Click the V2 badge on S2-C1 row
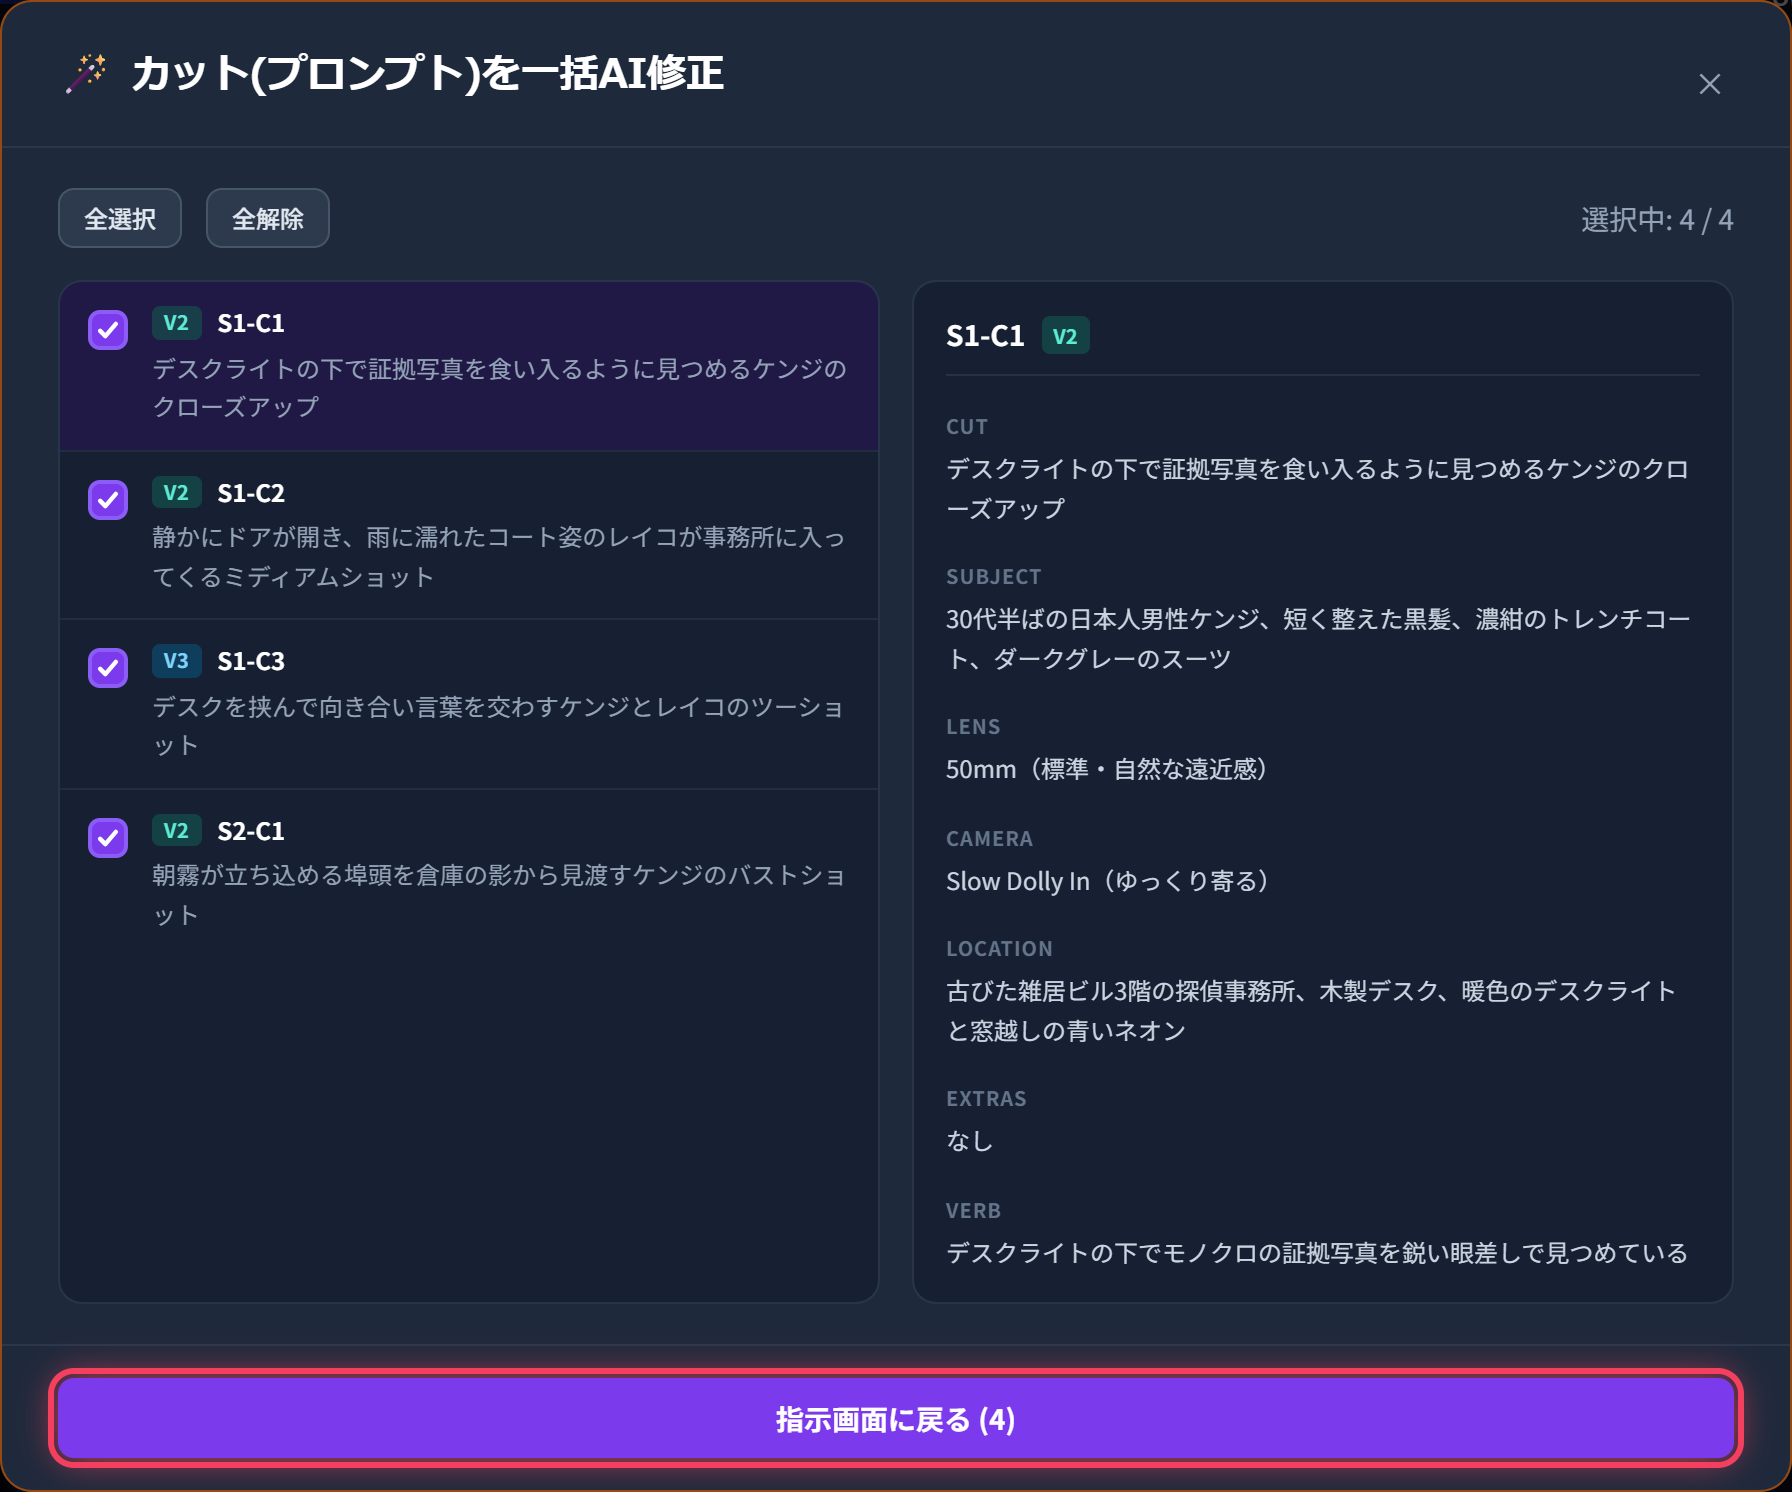1792x1492 pixels. (176, 831)
